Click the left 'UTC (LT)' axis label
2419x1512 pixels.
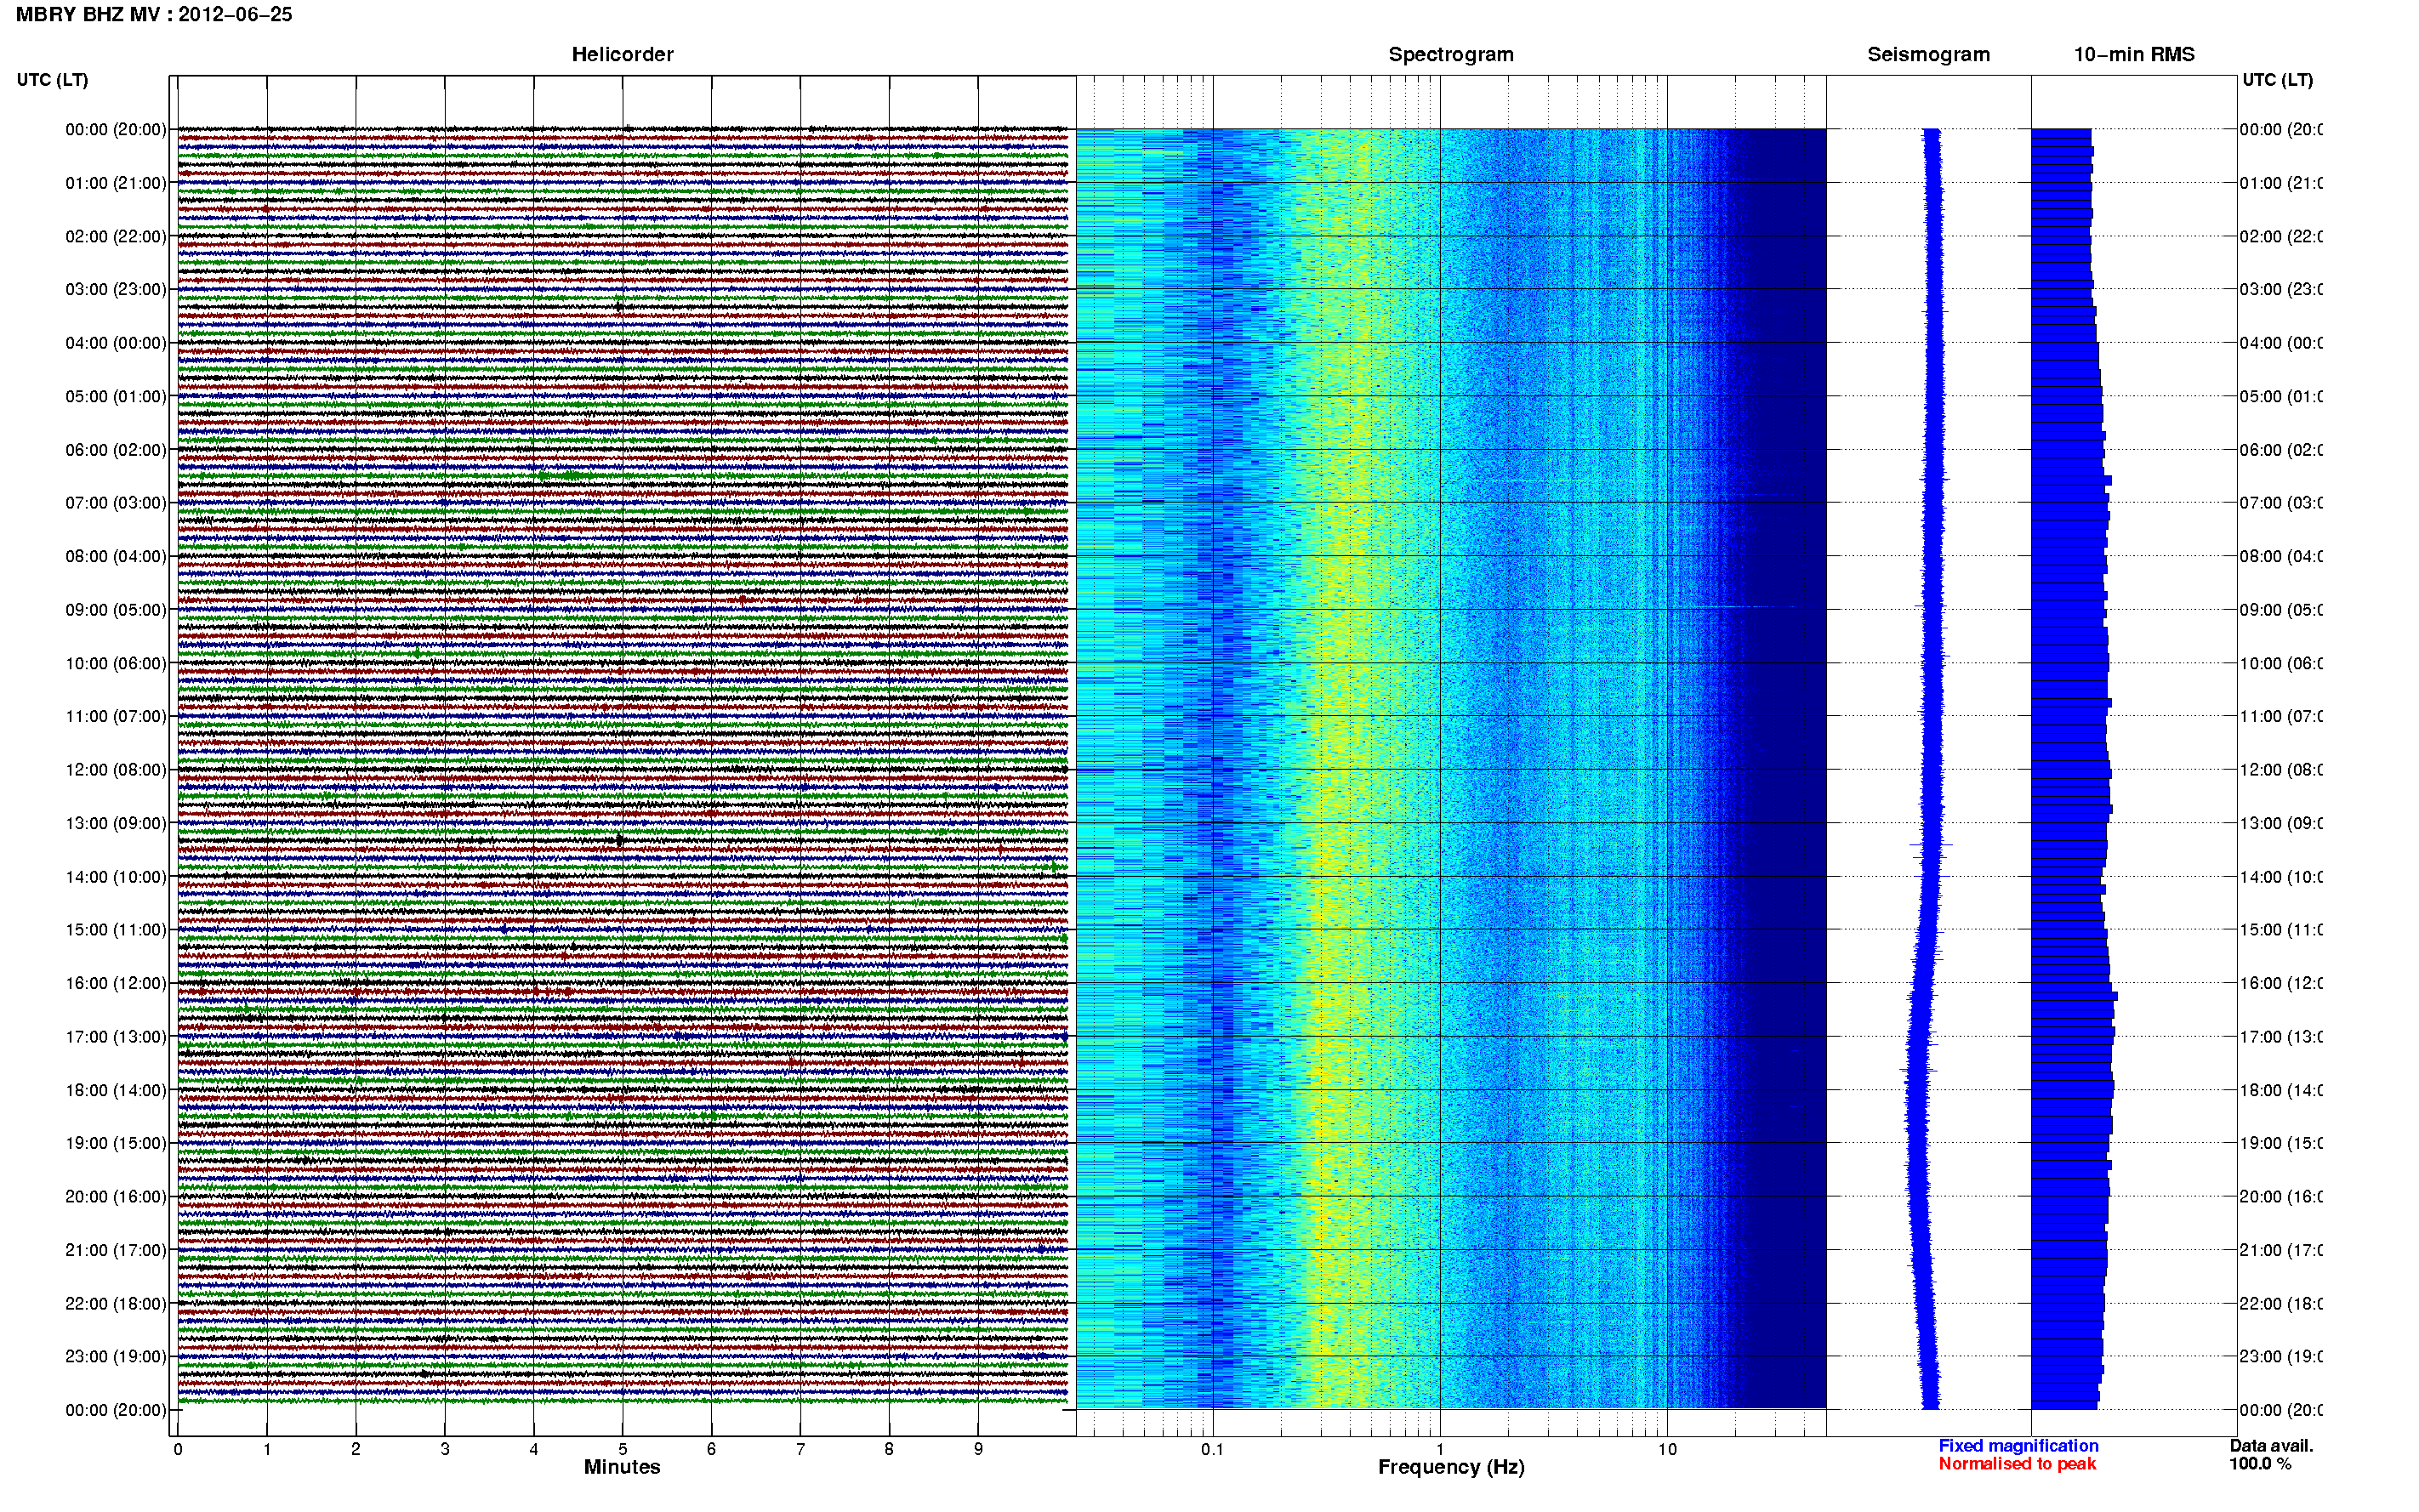pyautogui.click(x=52, y=79)
